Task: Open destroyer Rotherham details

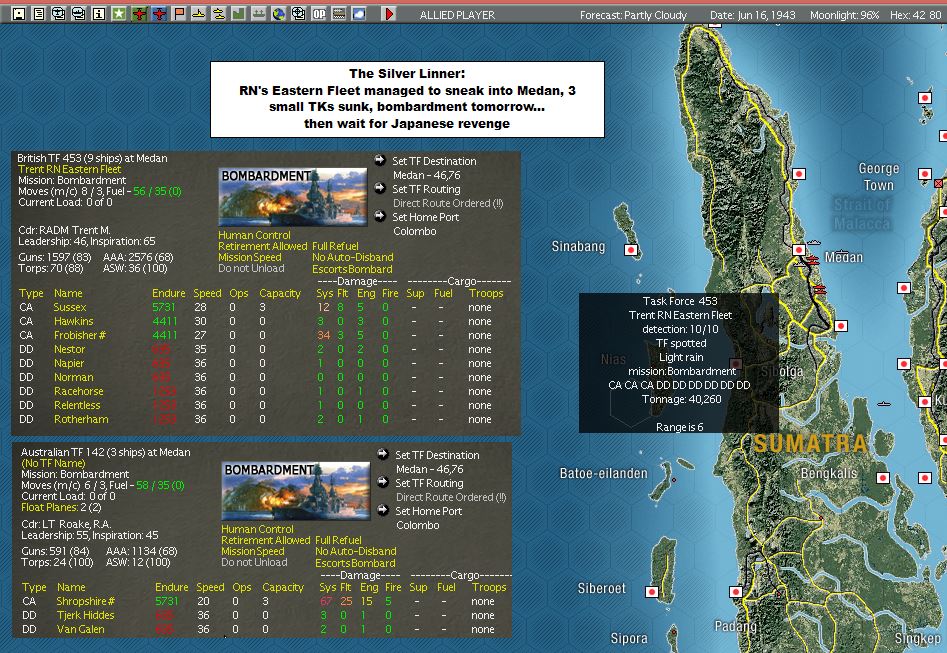Action: click(x=81, y=419)
